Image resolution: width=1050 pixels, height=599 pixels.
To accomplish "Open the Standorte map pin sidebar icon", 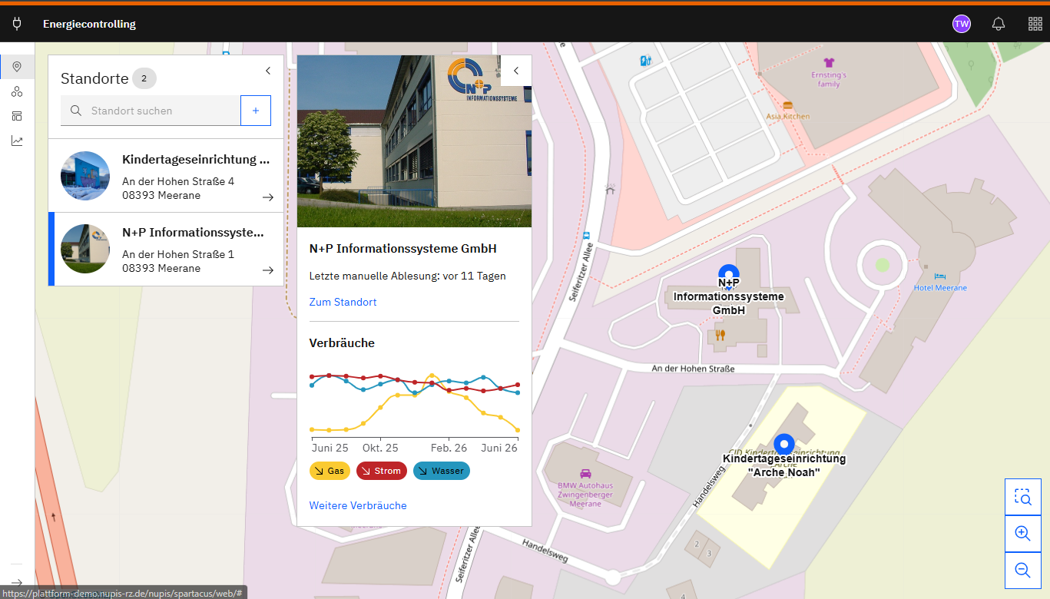I will [x=17, y=66].
